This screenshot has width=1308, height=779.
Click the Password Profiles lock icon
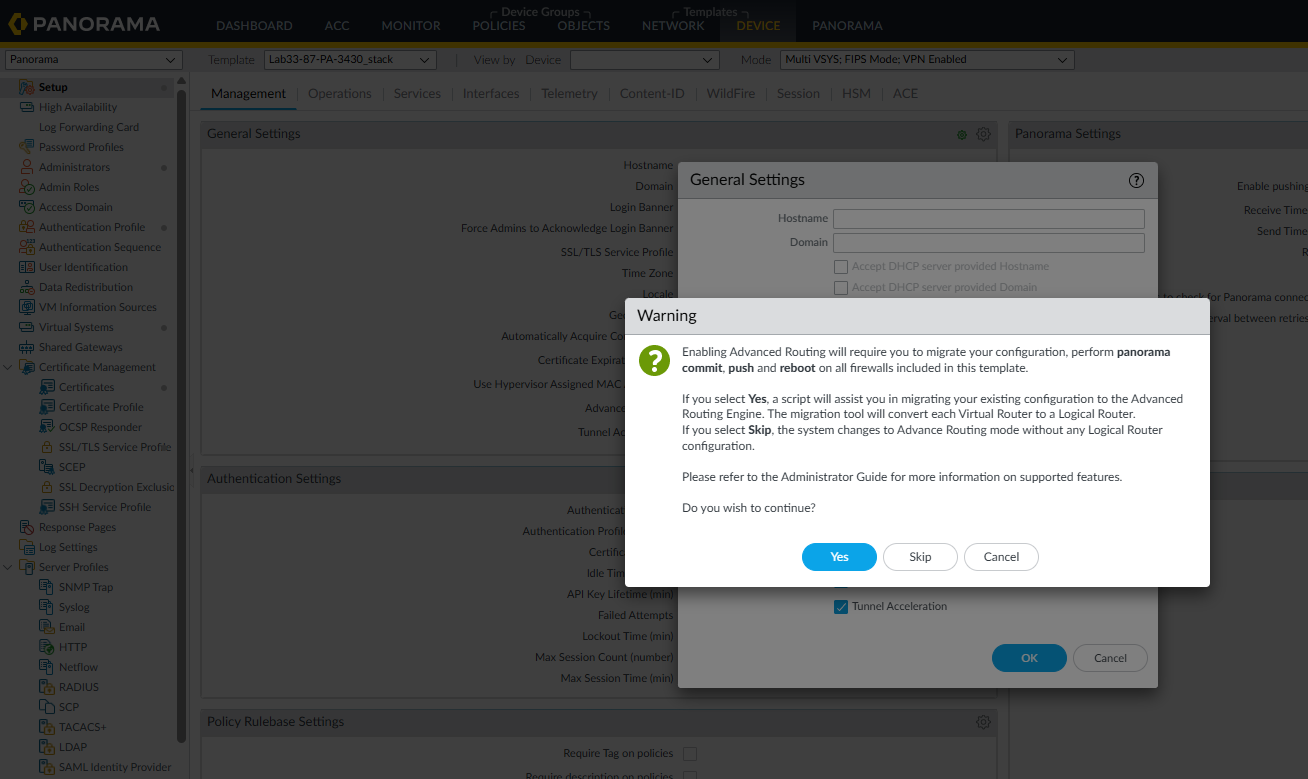pyautogui.click(x=27, y=147)
